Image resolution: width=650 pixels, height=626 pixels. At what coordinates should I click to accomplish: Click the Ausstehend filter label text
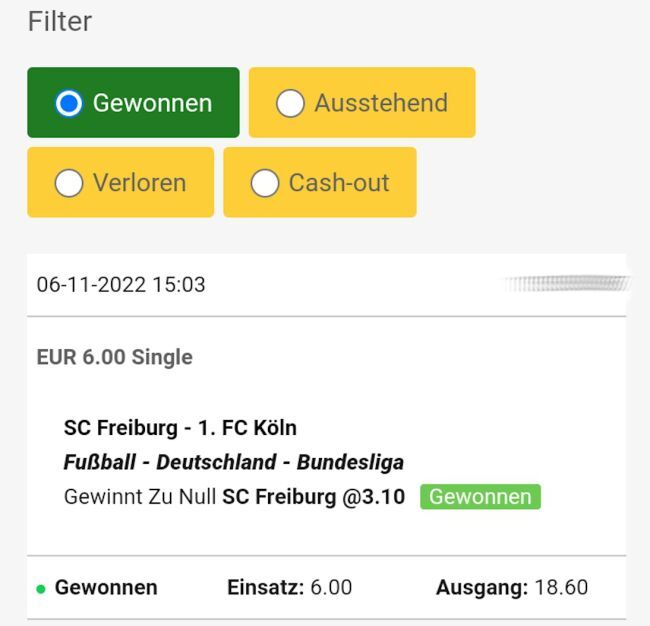[380, 103]
